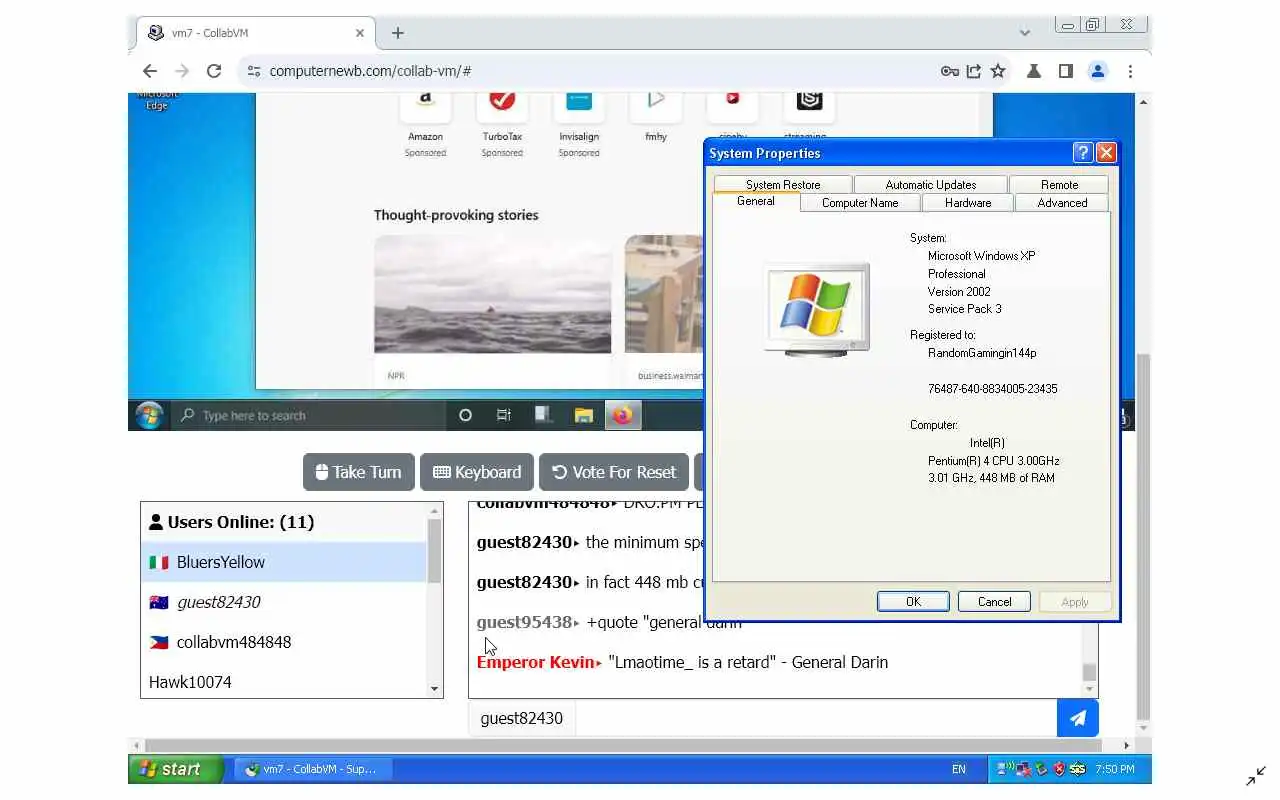Select user Hawk10074 in users list
Screen dimensions: 1280x800
pos(284,682)
